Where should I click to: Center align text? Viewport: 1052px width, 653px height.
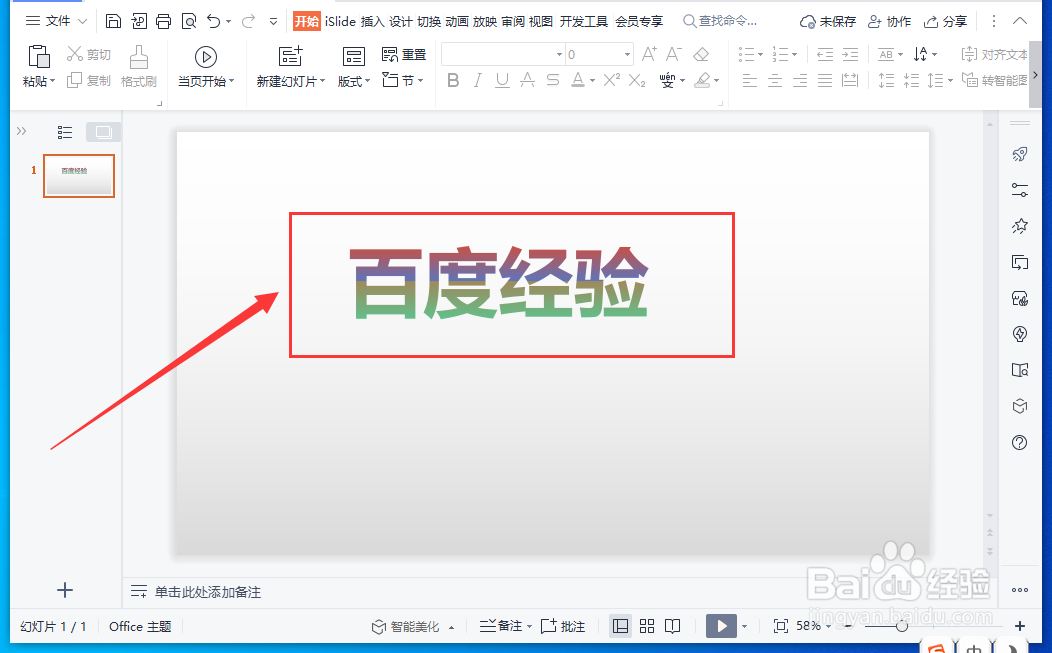(x=775, y=81)
